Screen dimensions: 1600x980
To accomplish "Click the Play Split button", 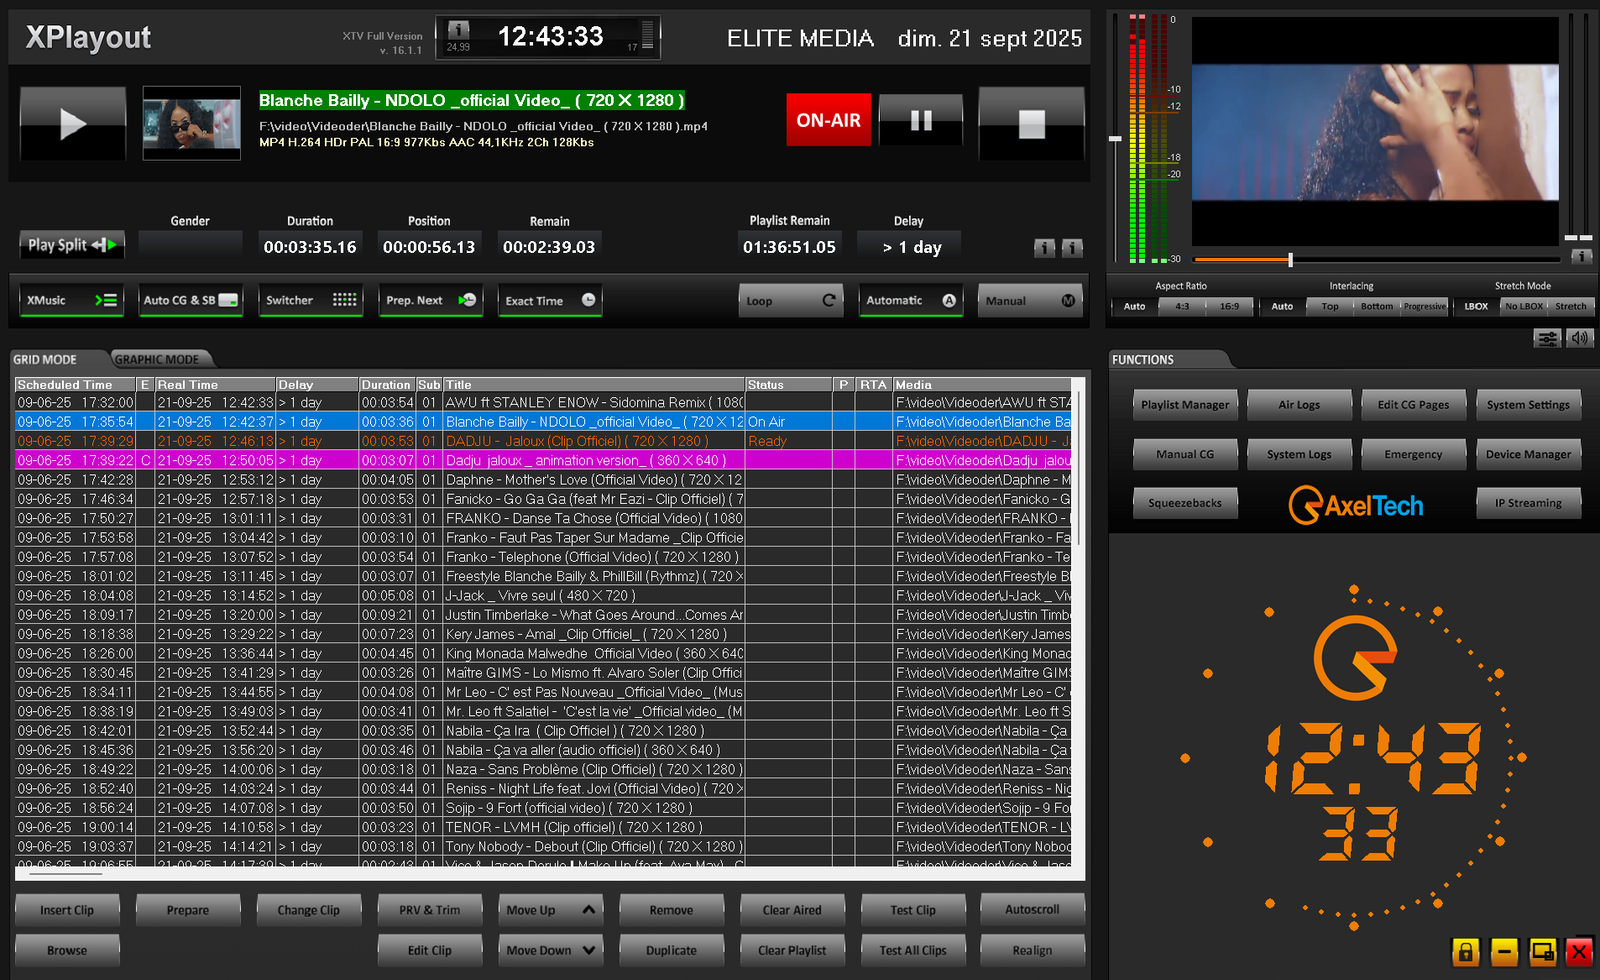I will tap(72, 245).
